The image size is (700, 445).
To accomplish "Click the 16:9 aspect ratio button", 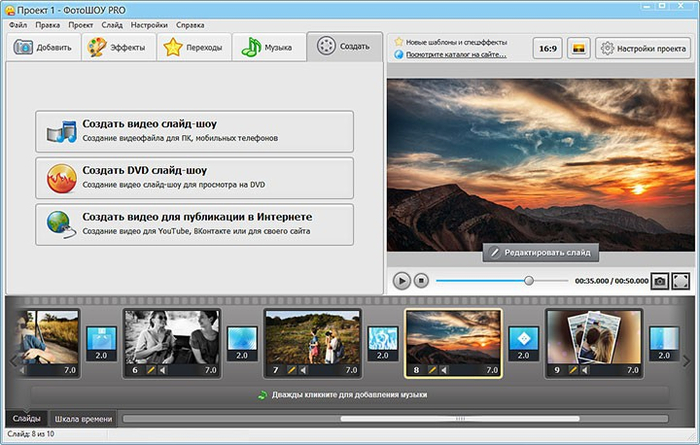I will (547, 47).
